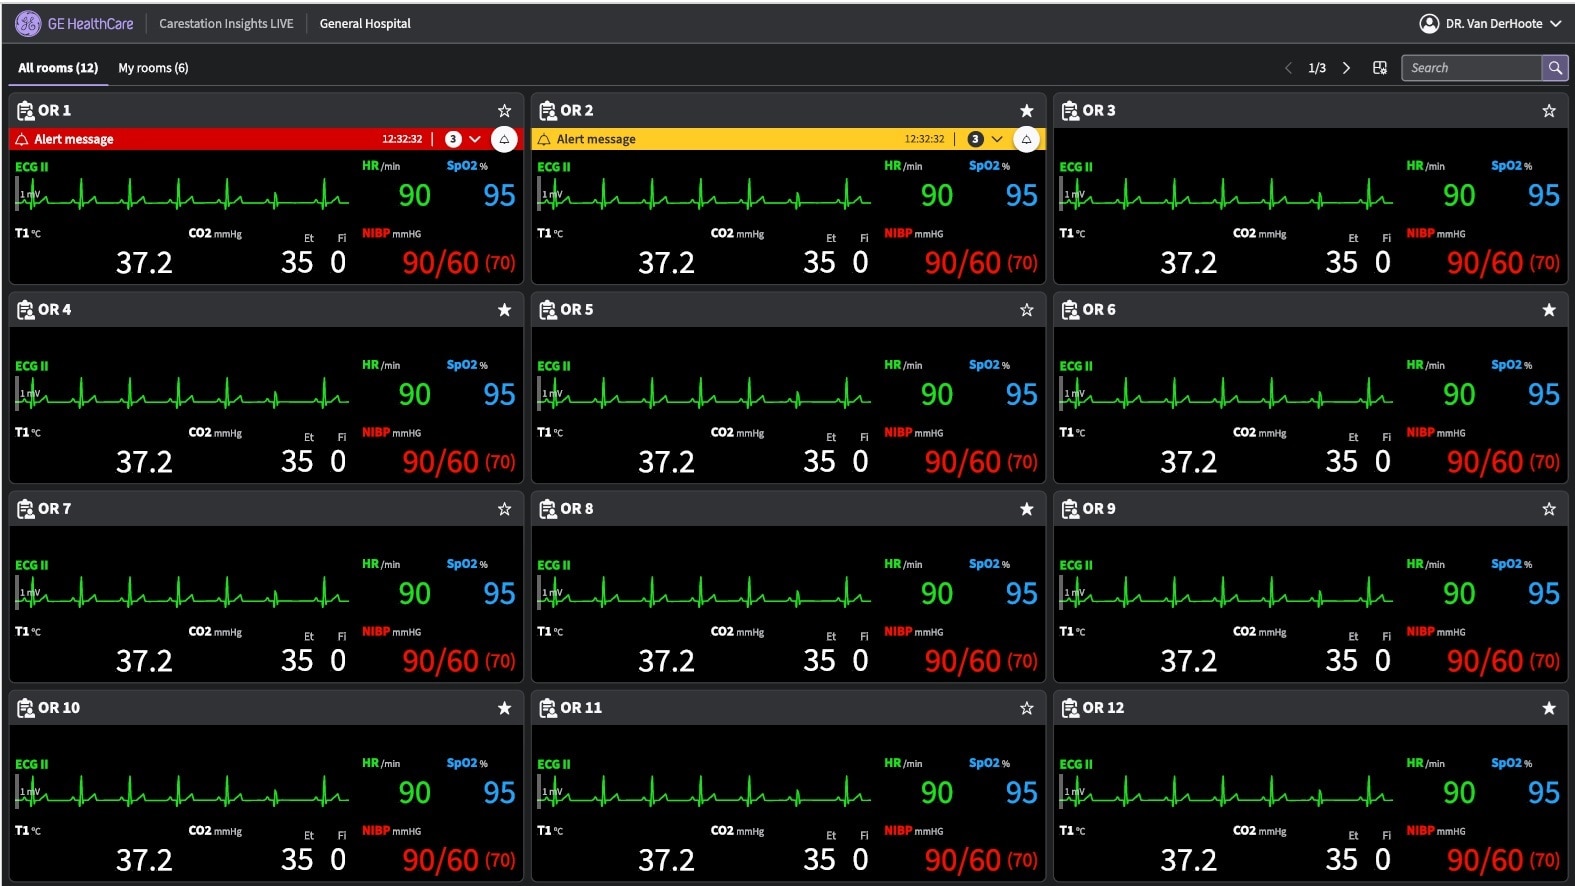Select the All rooms (12) tab
The width and height of the screenshot is (1575, 886).
58,68
